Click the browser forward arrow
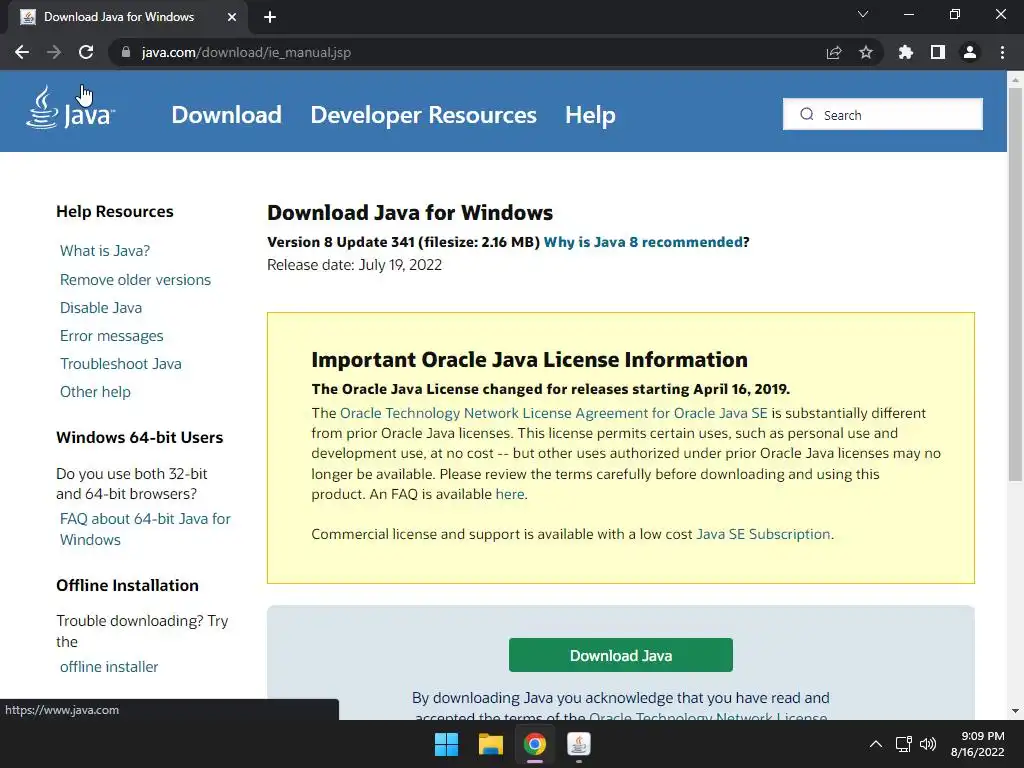The width and height of the screenshot is (1024, 768). click(x=54, y=52)
